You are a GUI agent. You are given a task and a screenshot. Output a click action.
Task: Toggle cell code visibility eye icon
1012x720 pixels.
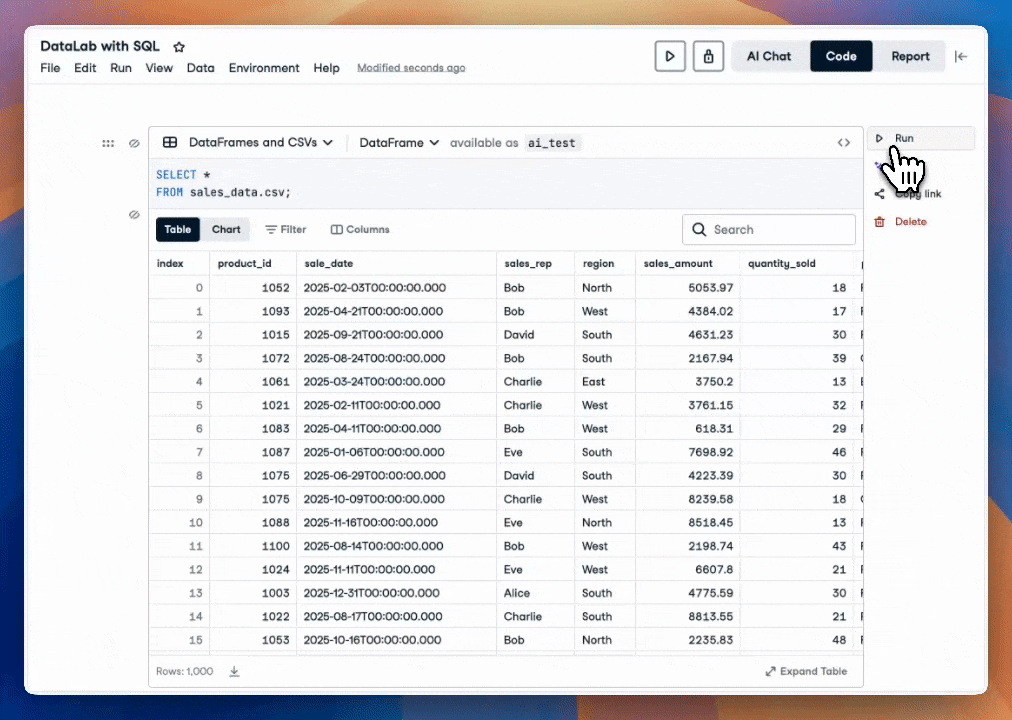(134, 143)
